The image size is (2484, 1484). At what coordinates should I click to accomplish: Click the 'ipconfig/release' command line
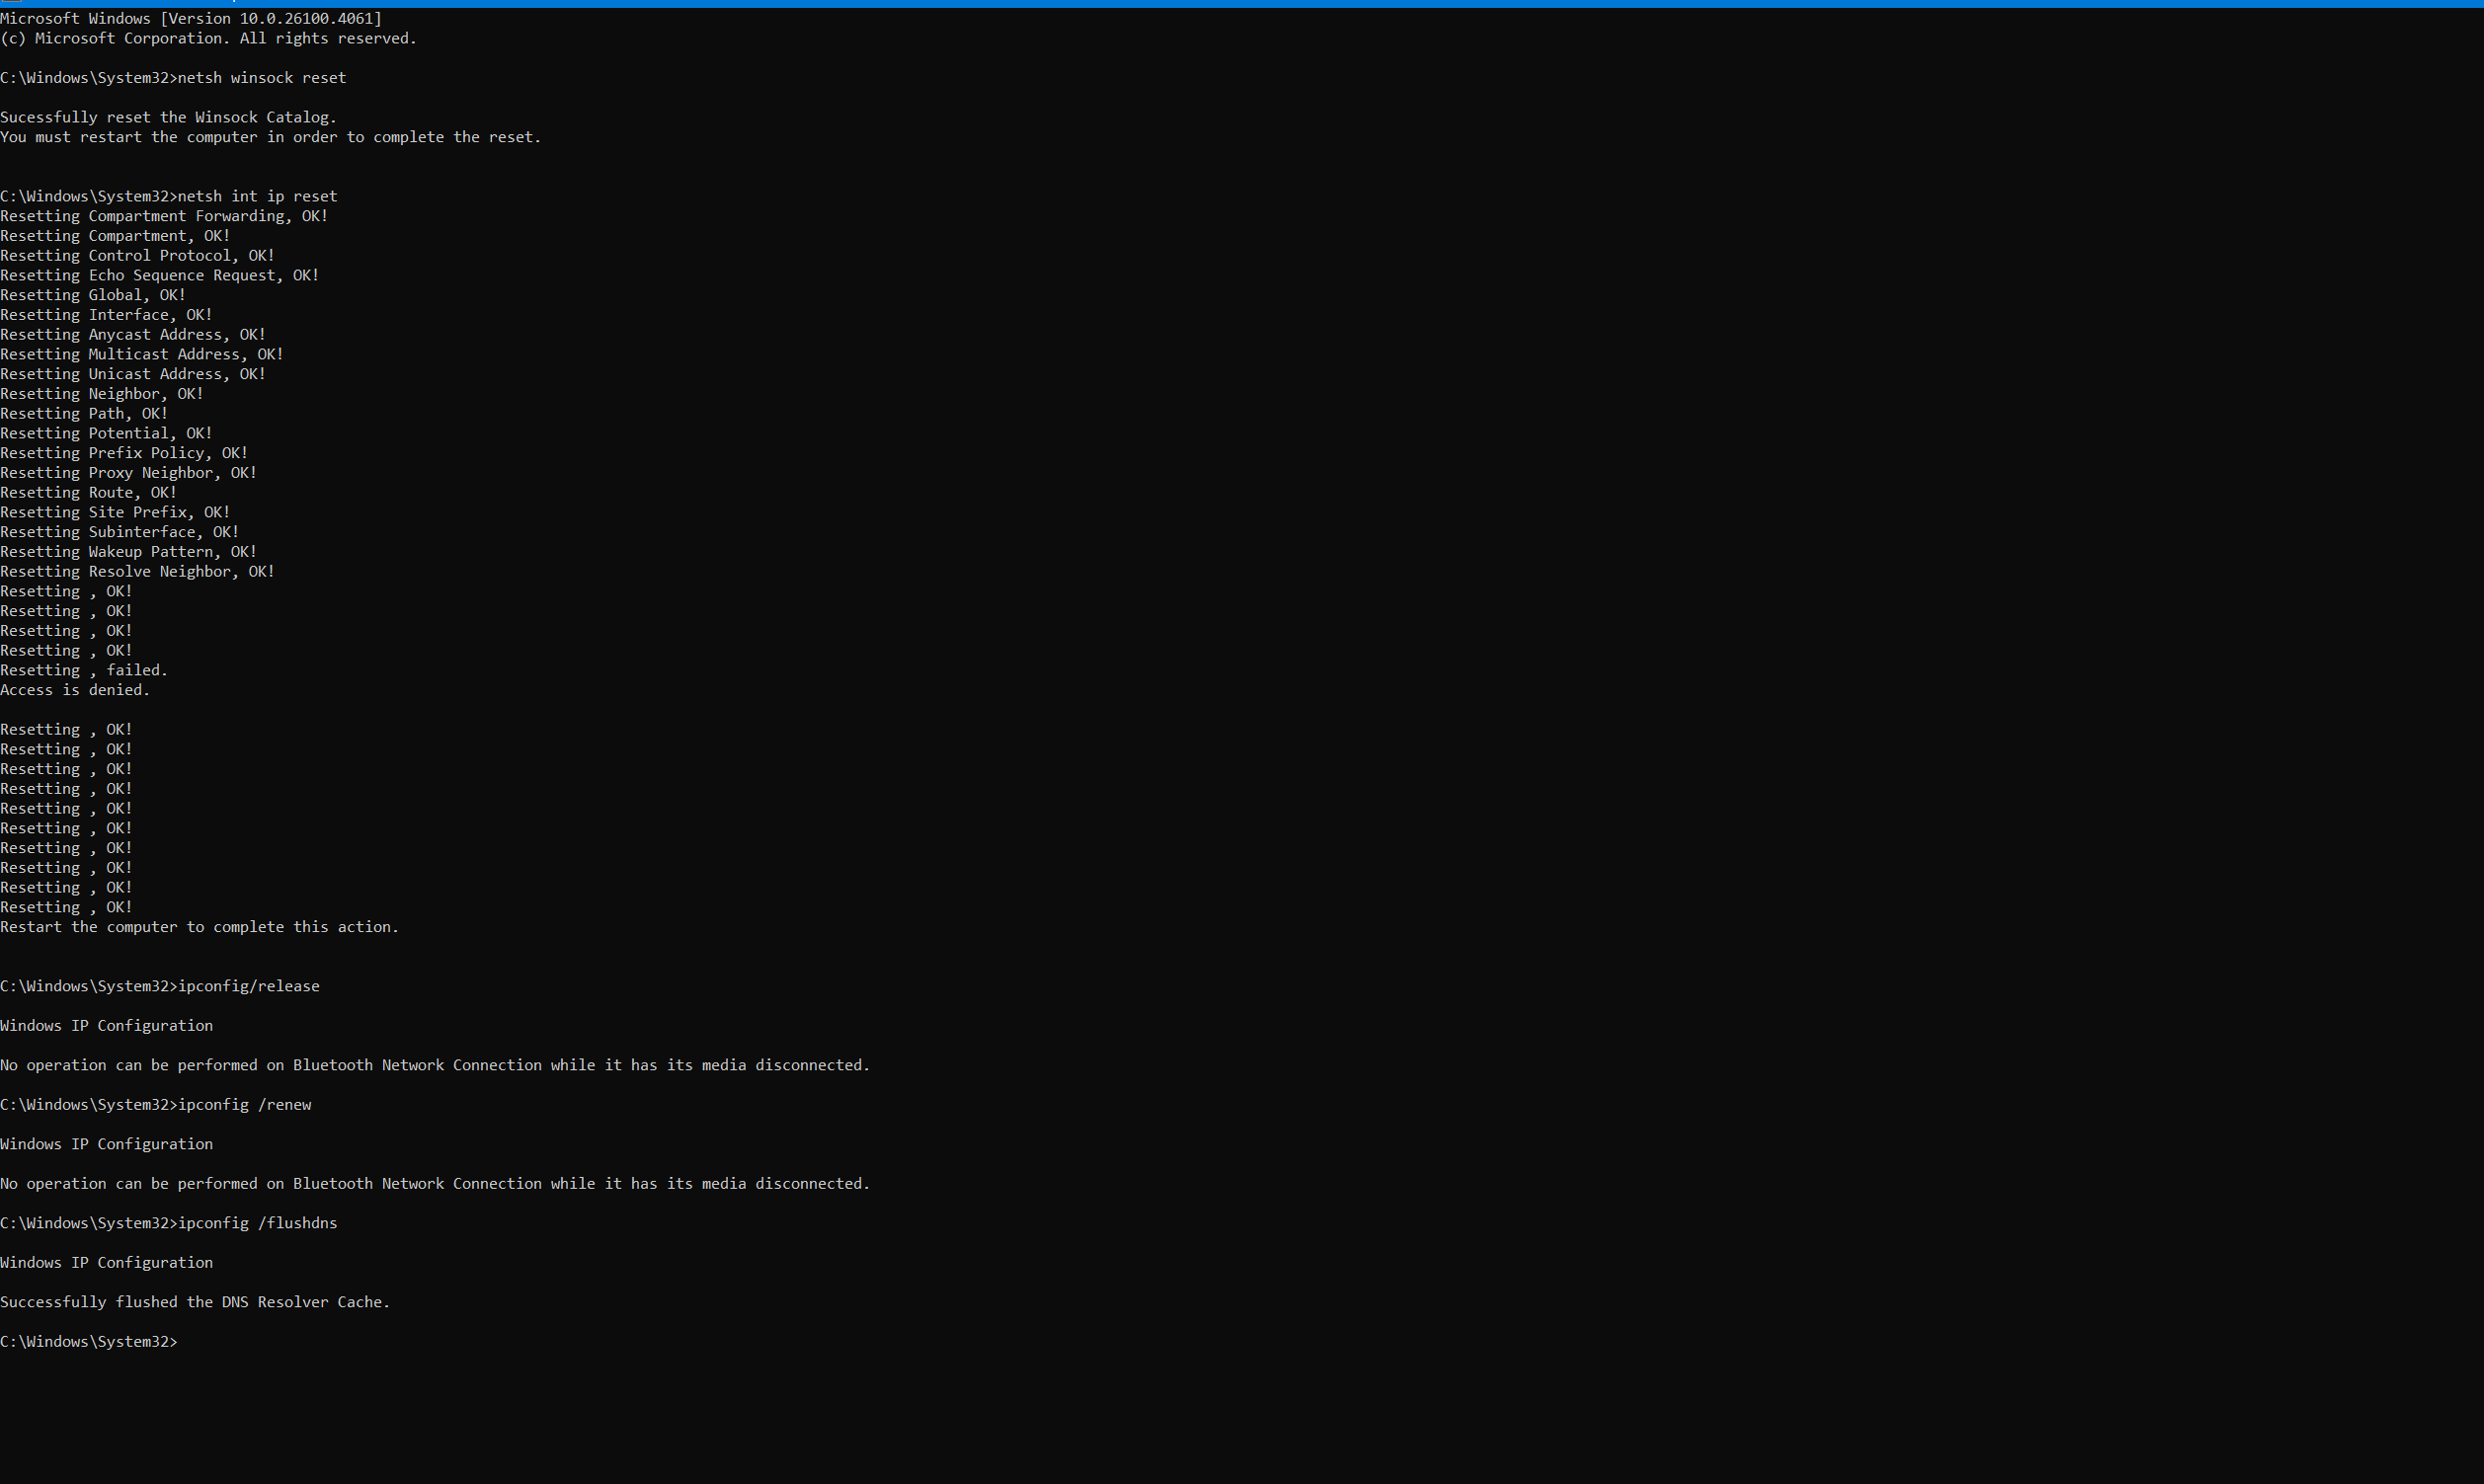pyautogui.click(x=160, y=986)
